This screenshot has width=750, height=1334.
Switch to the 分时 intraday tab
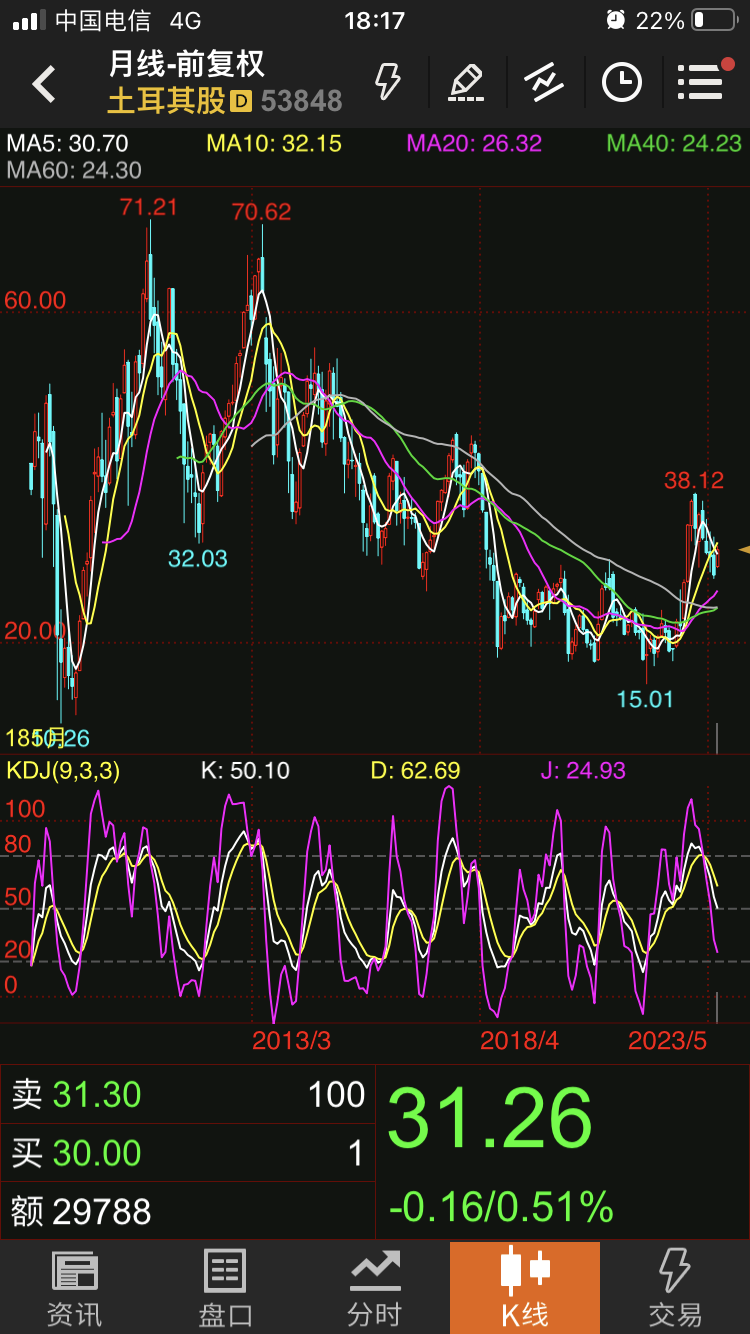375,1288
